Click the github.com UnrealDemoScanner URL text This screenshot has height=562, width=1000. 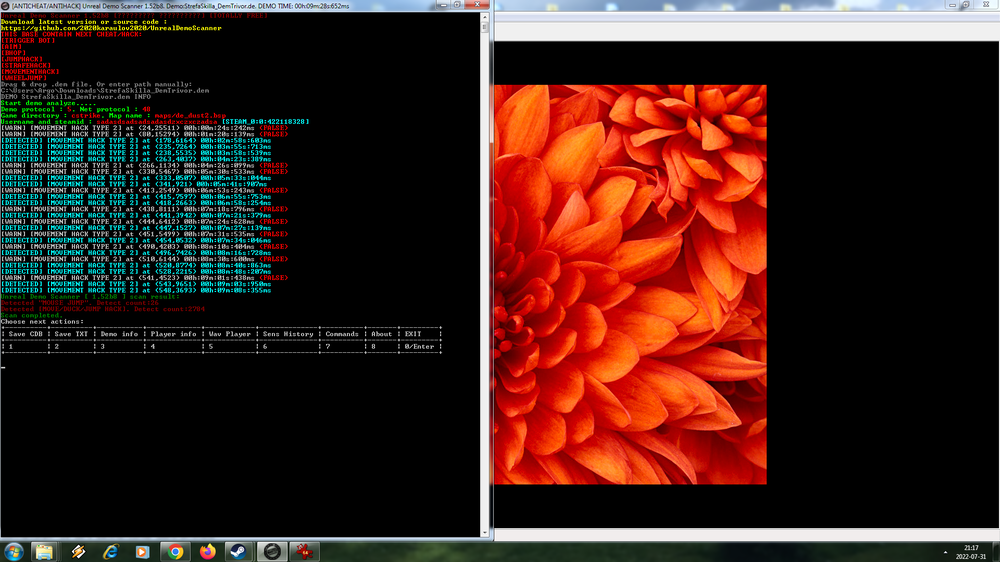pos(111,28)
